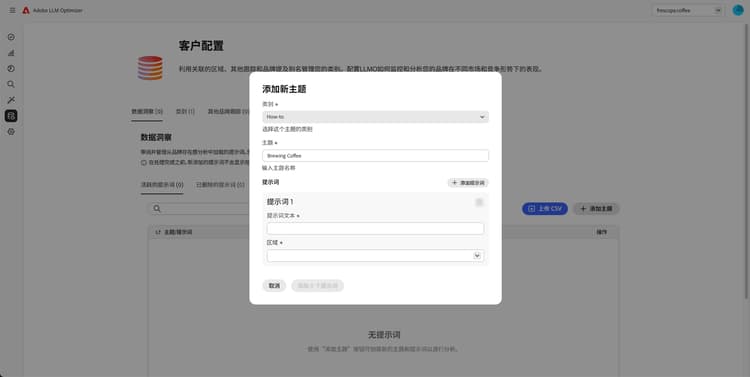Image resolution: width=750 pixels, height=377 pixels.
Task: Open the settings gear sidebar icon
Action: [x=11, y=132]
